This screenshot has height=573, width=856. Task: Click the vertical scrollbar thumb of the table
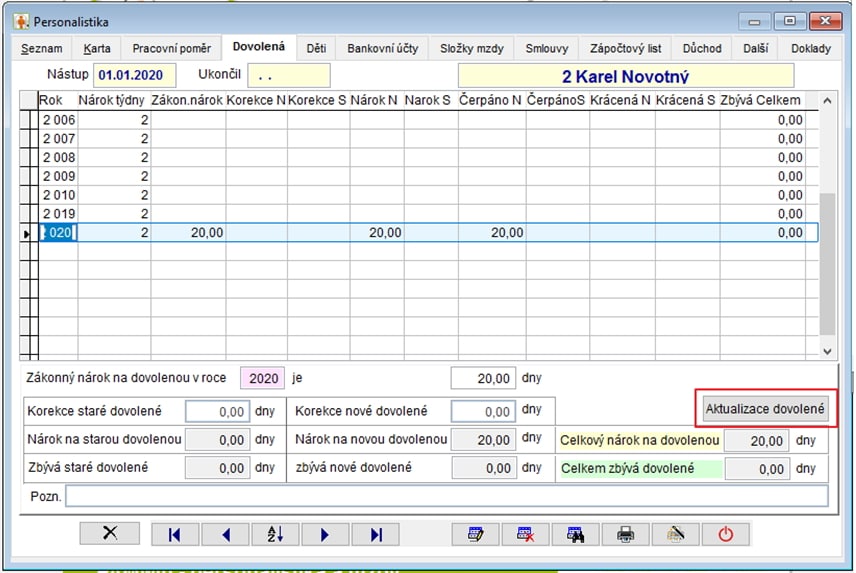pos(827,264)
